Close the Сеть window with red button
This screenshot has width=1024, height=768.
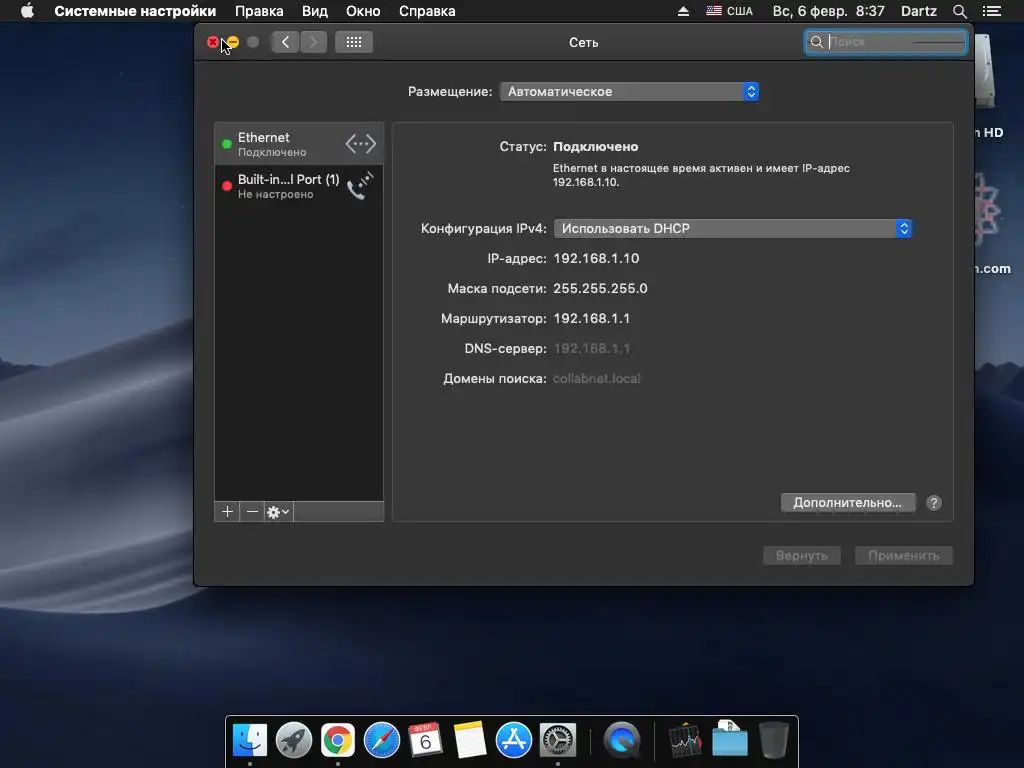click(213, 42)
